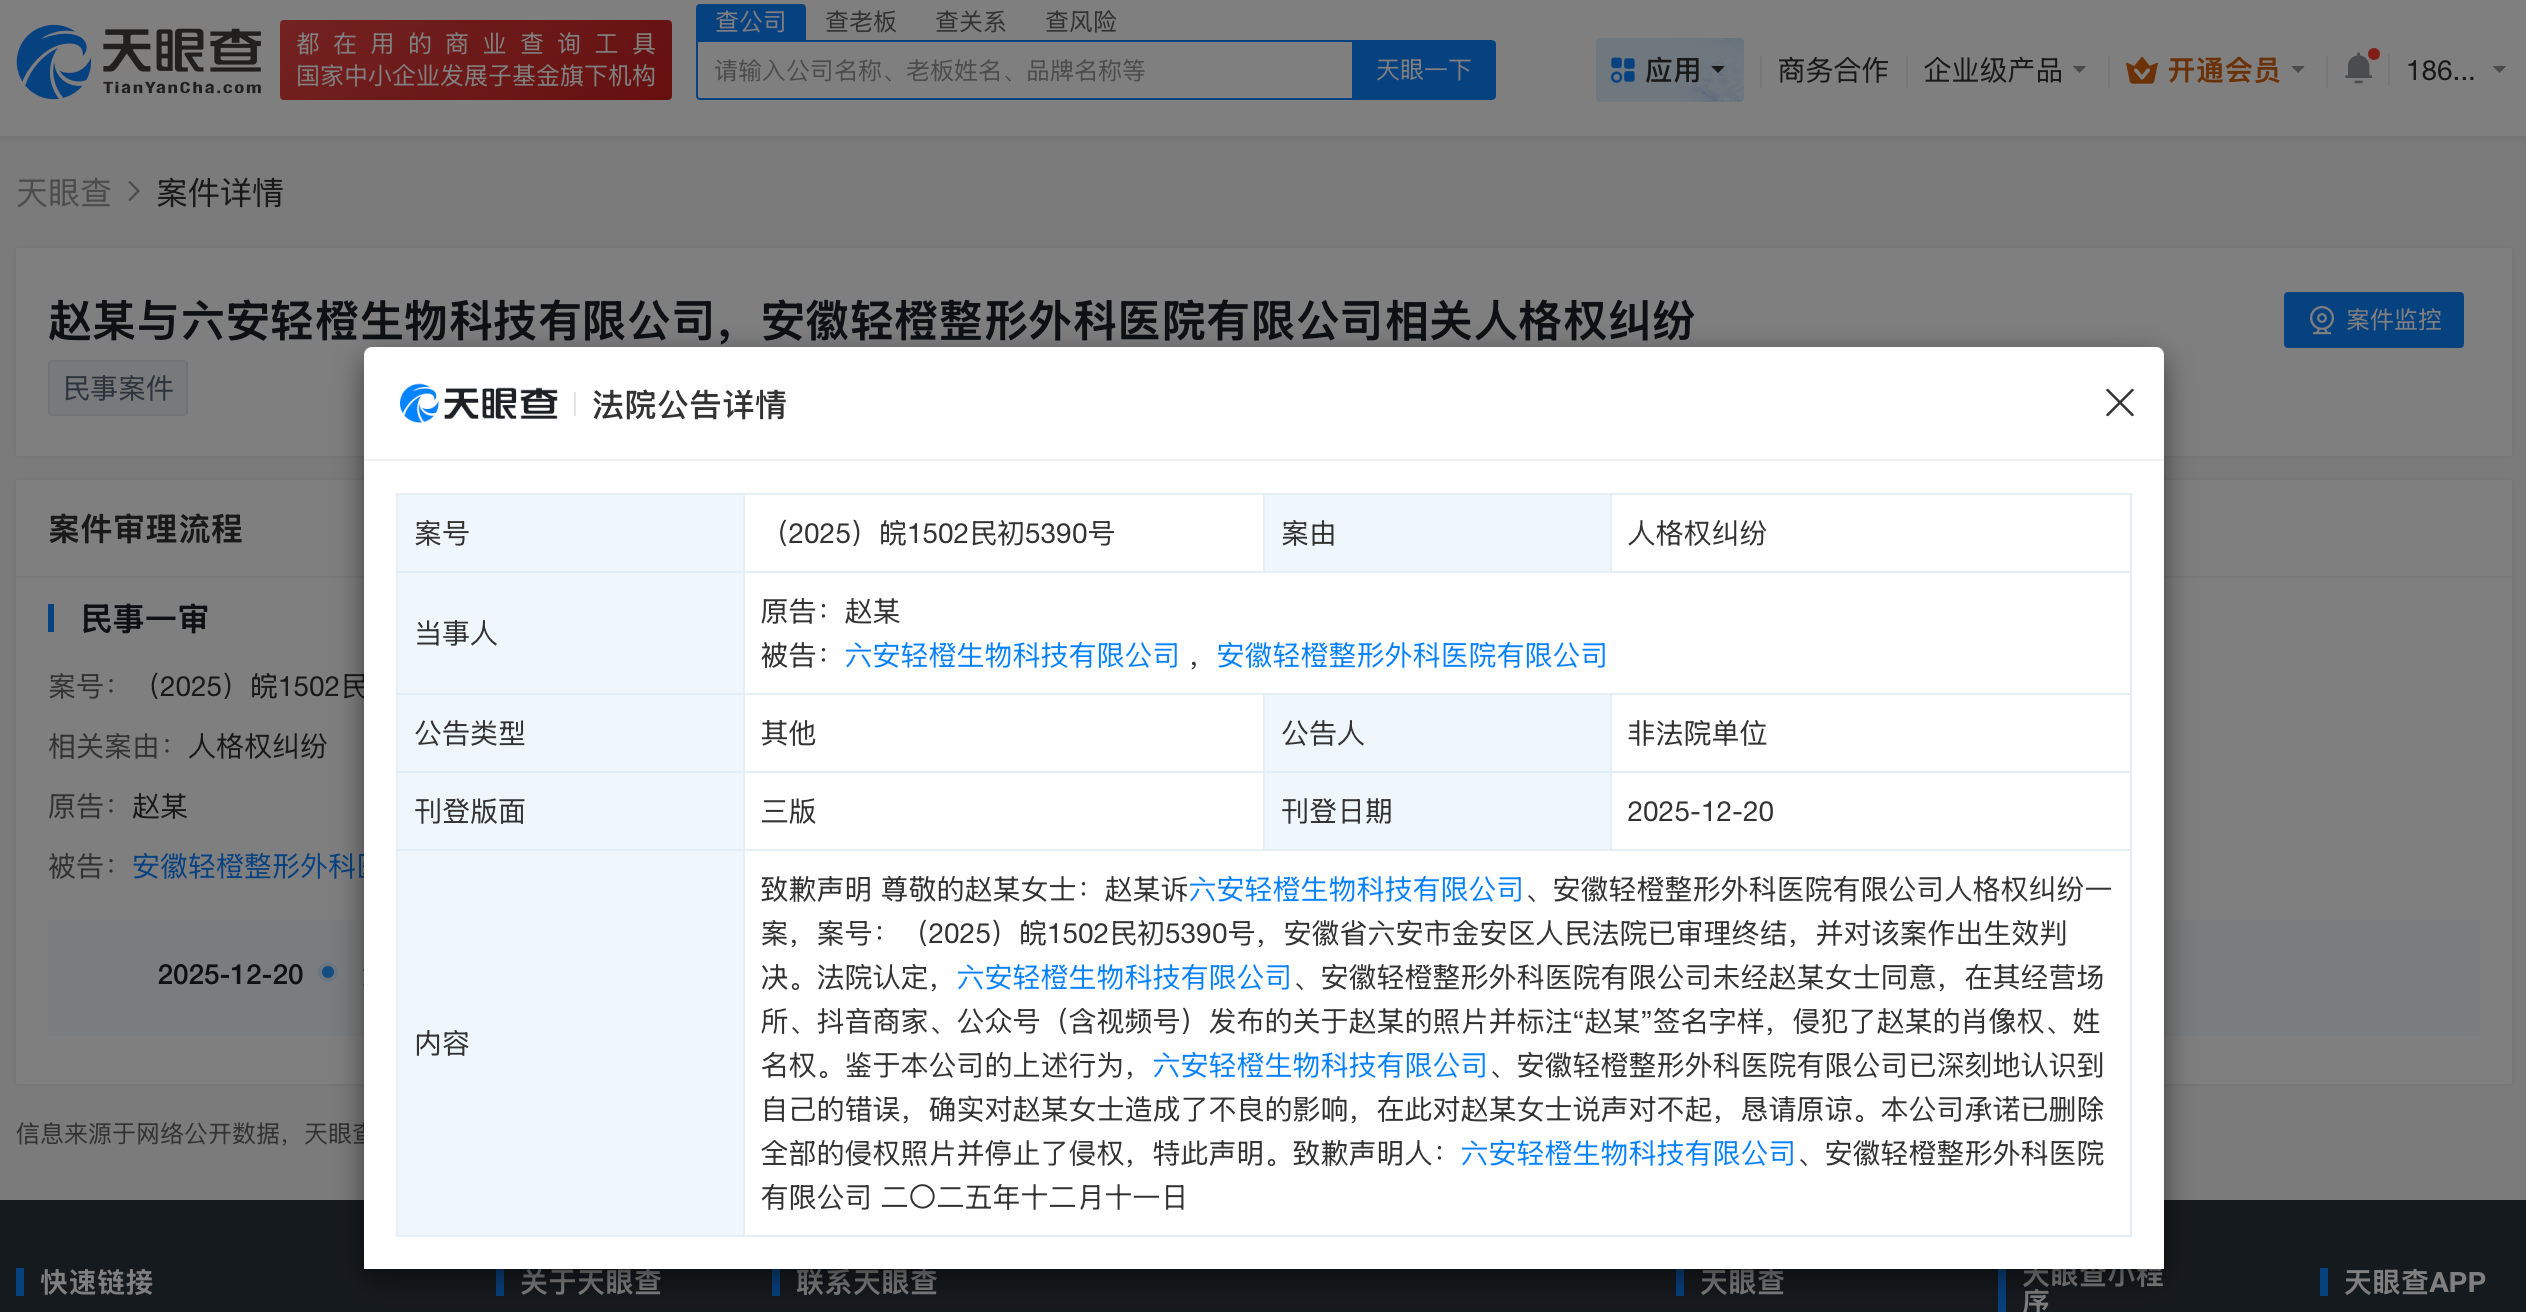The image size is (2526, 1312).
Task: Click the apps grid icon
Action: (1622, 71)
